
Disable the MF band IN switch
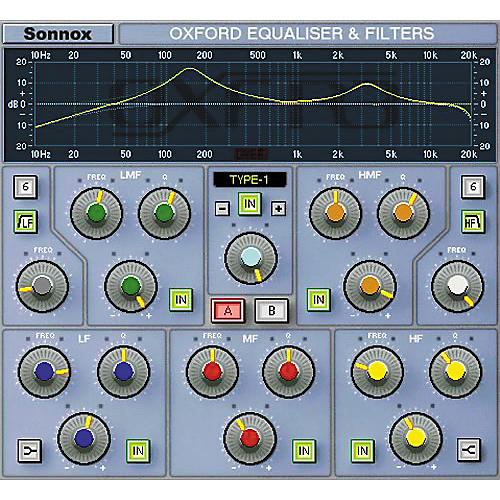pos(304,451)
